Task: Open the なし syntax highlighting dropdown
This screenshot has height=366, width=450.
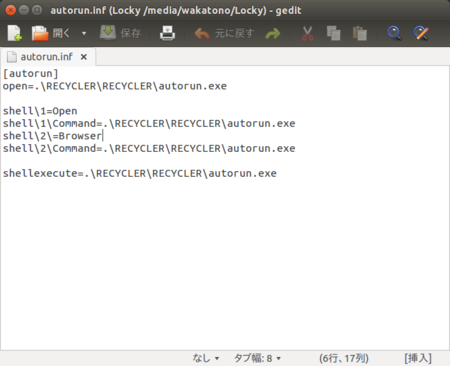Action: pos(206,358)
